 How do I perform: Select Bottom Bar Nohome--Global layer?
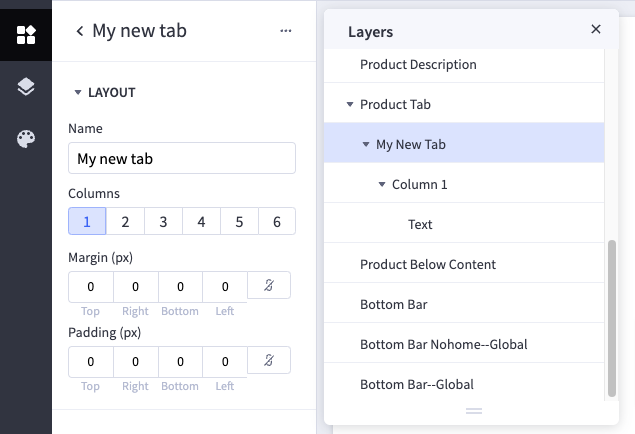pyautogui.click(x=443, y=344)
